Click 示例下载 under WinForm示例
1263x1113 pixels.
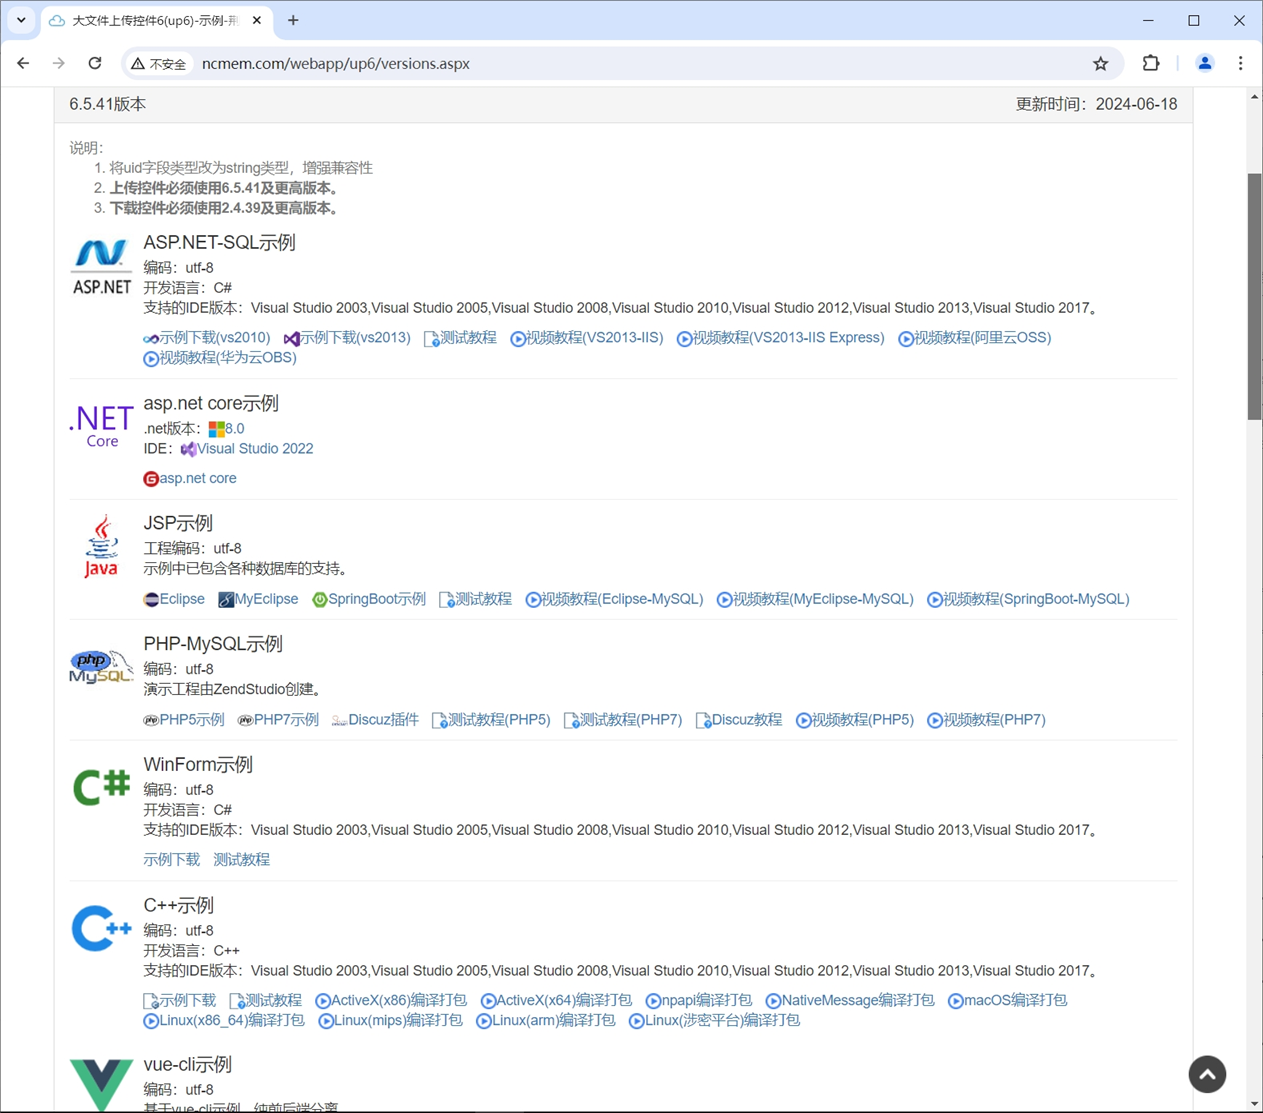point(171,858)
